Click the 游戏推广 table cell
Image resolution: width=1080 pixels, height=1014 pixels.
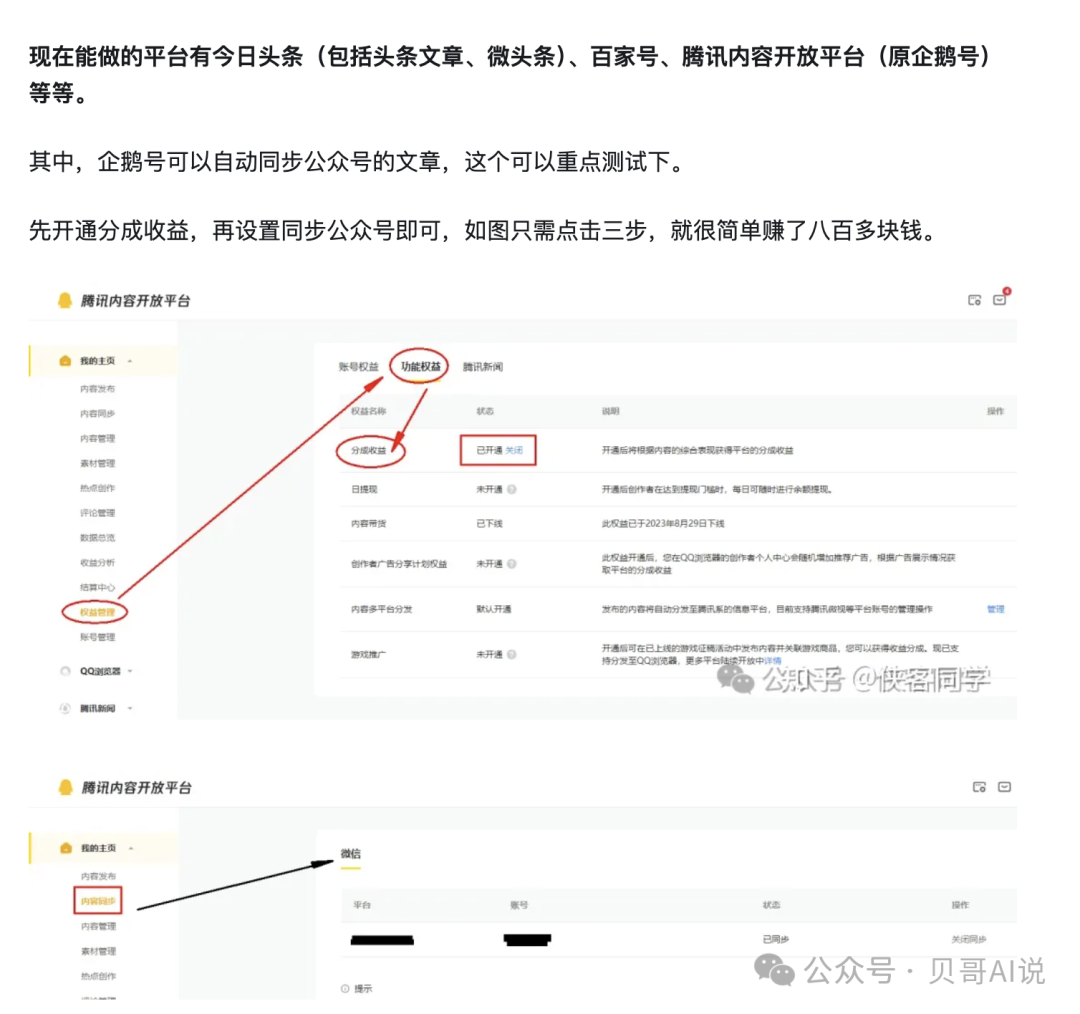[x=368, y=654]
